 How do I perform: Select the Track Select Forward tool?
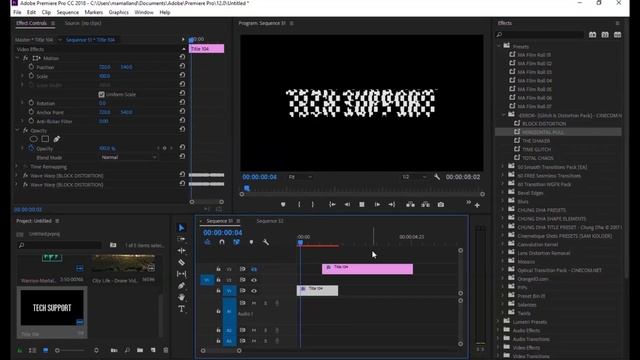181,239
